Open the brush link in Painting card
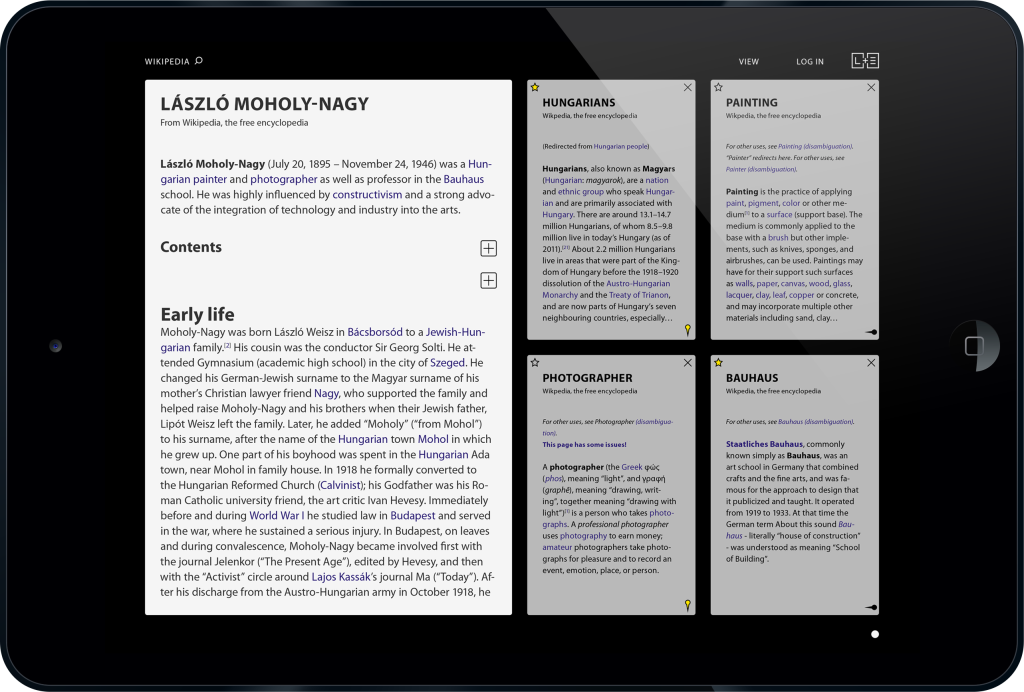 point(778,238)
